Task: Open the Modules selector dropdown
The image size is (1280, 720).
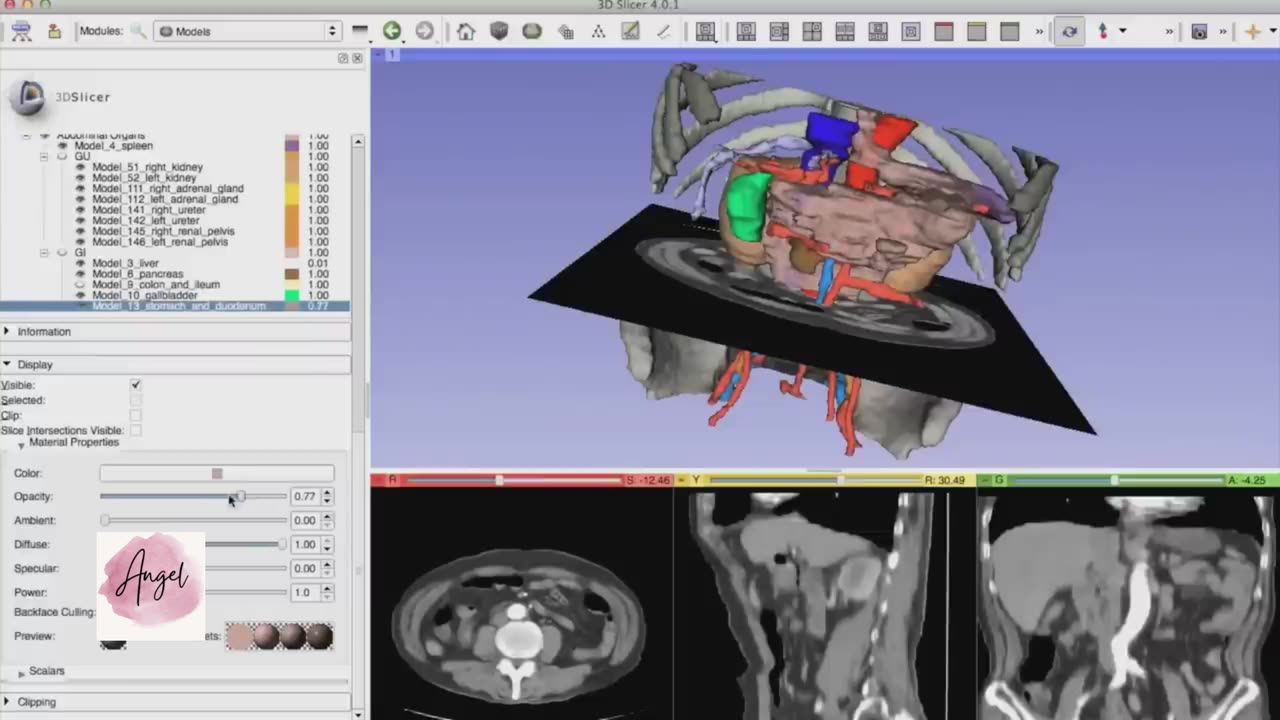Action: click(x=248, y=31)
